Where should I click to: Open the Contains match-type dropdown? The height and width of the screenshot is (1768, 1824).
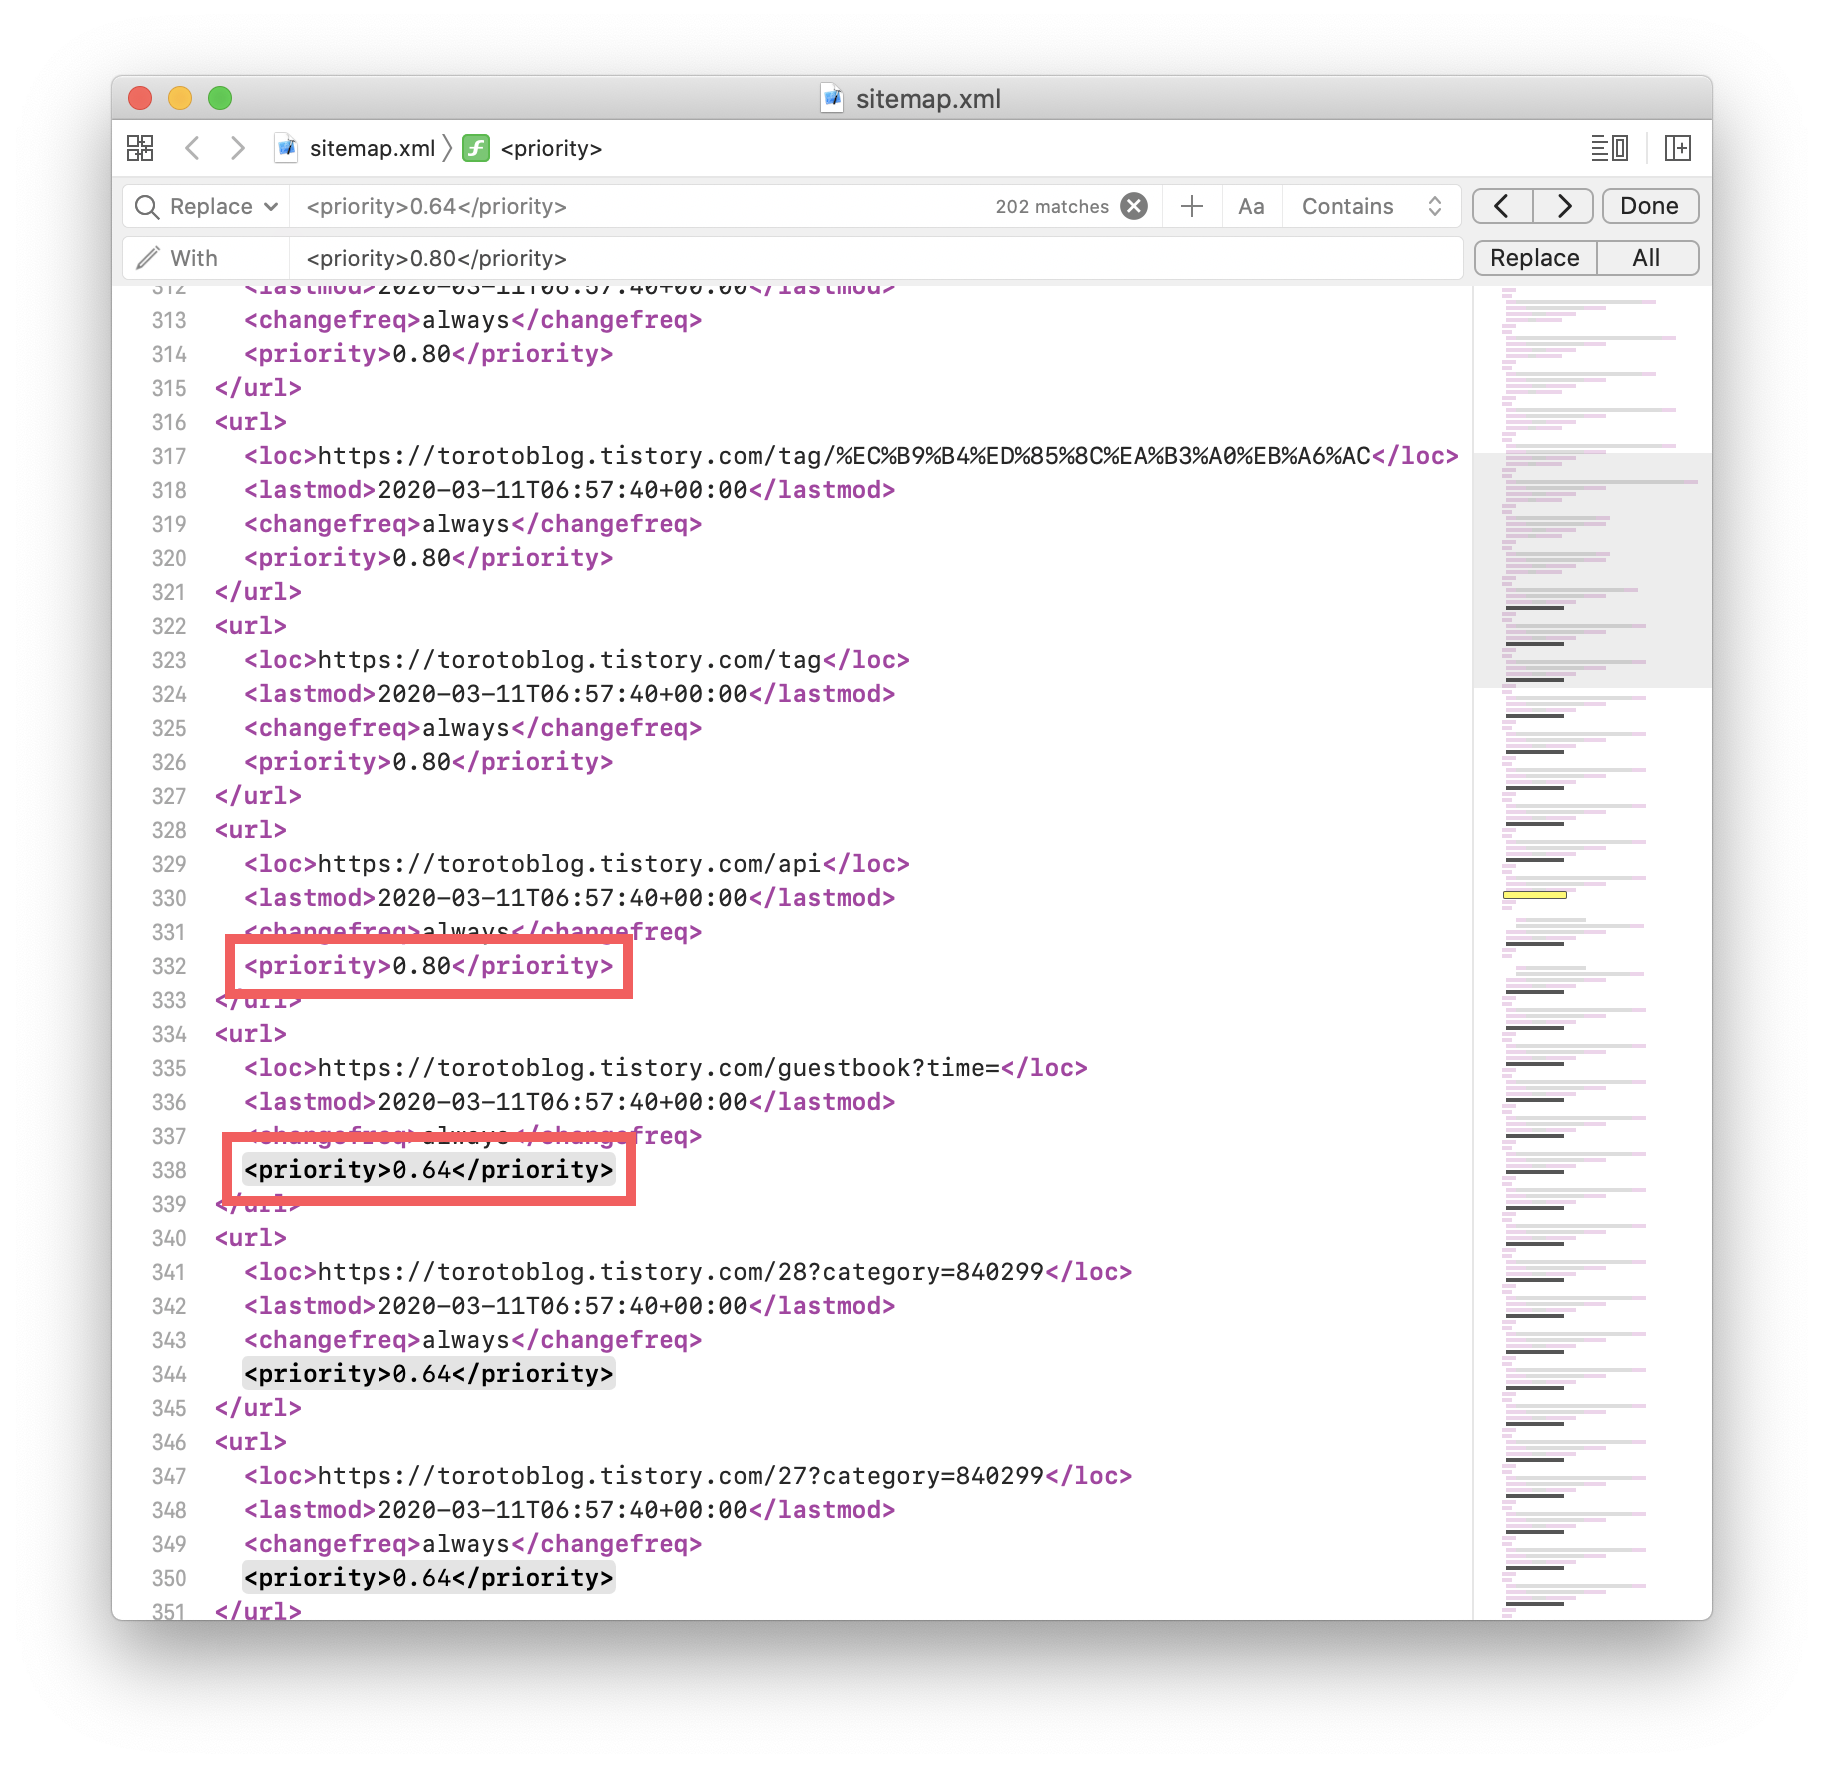click(1371, 206)
